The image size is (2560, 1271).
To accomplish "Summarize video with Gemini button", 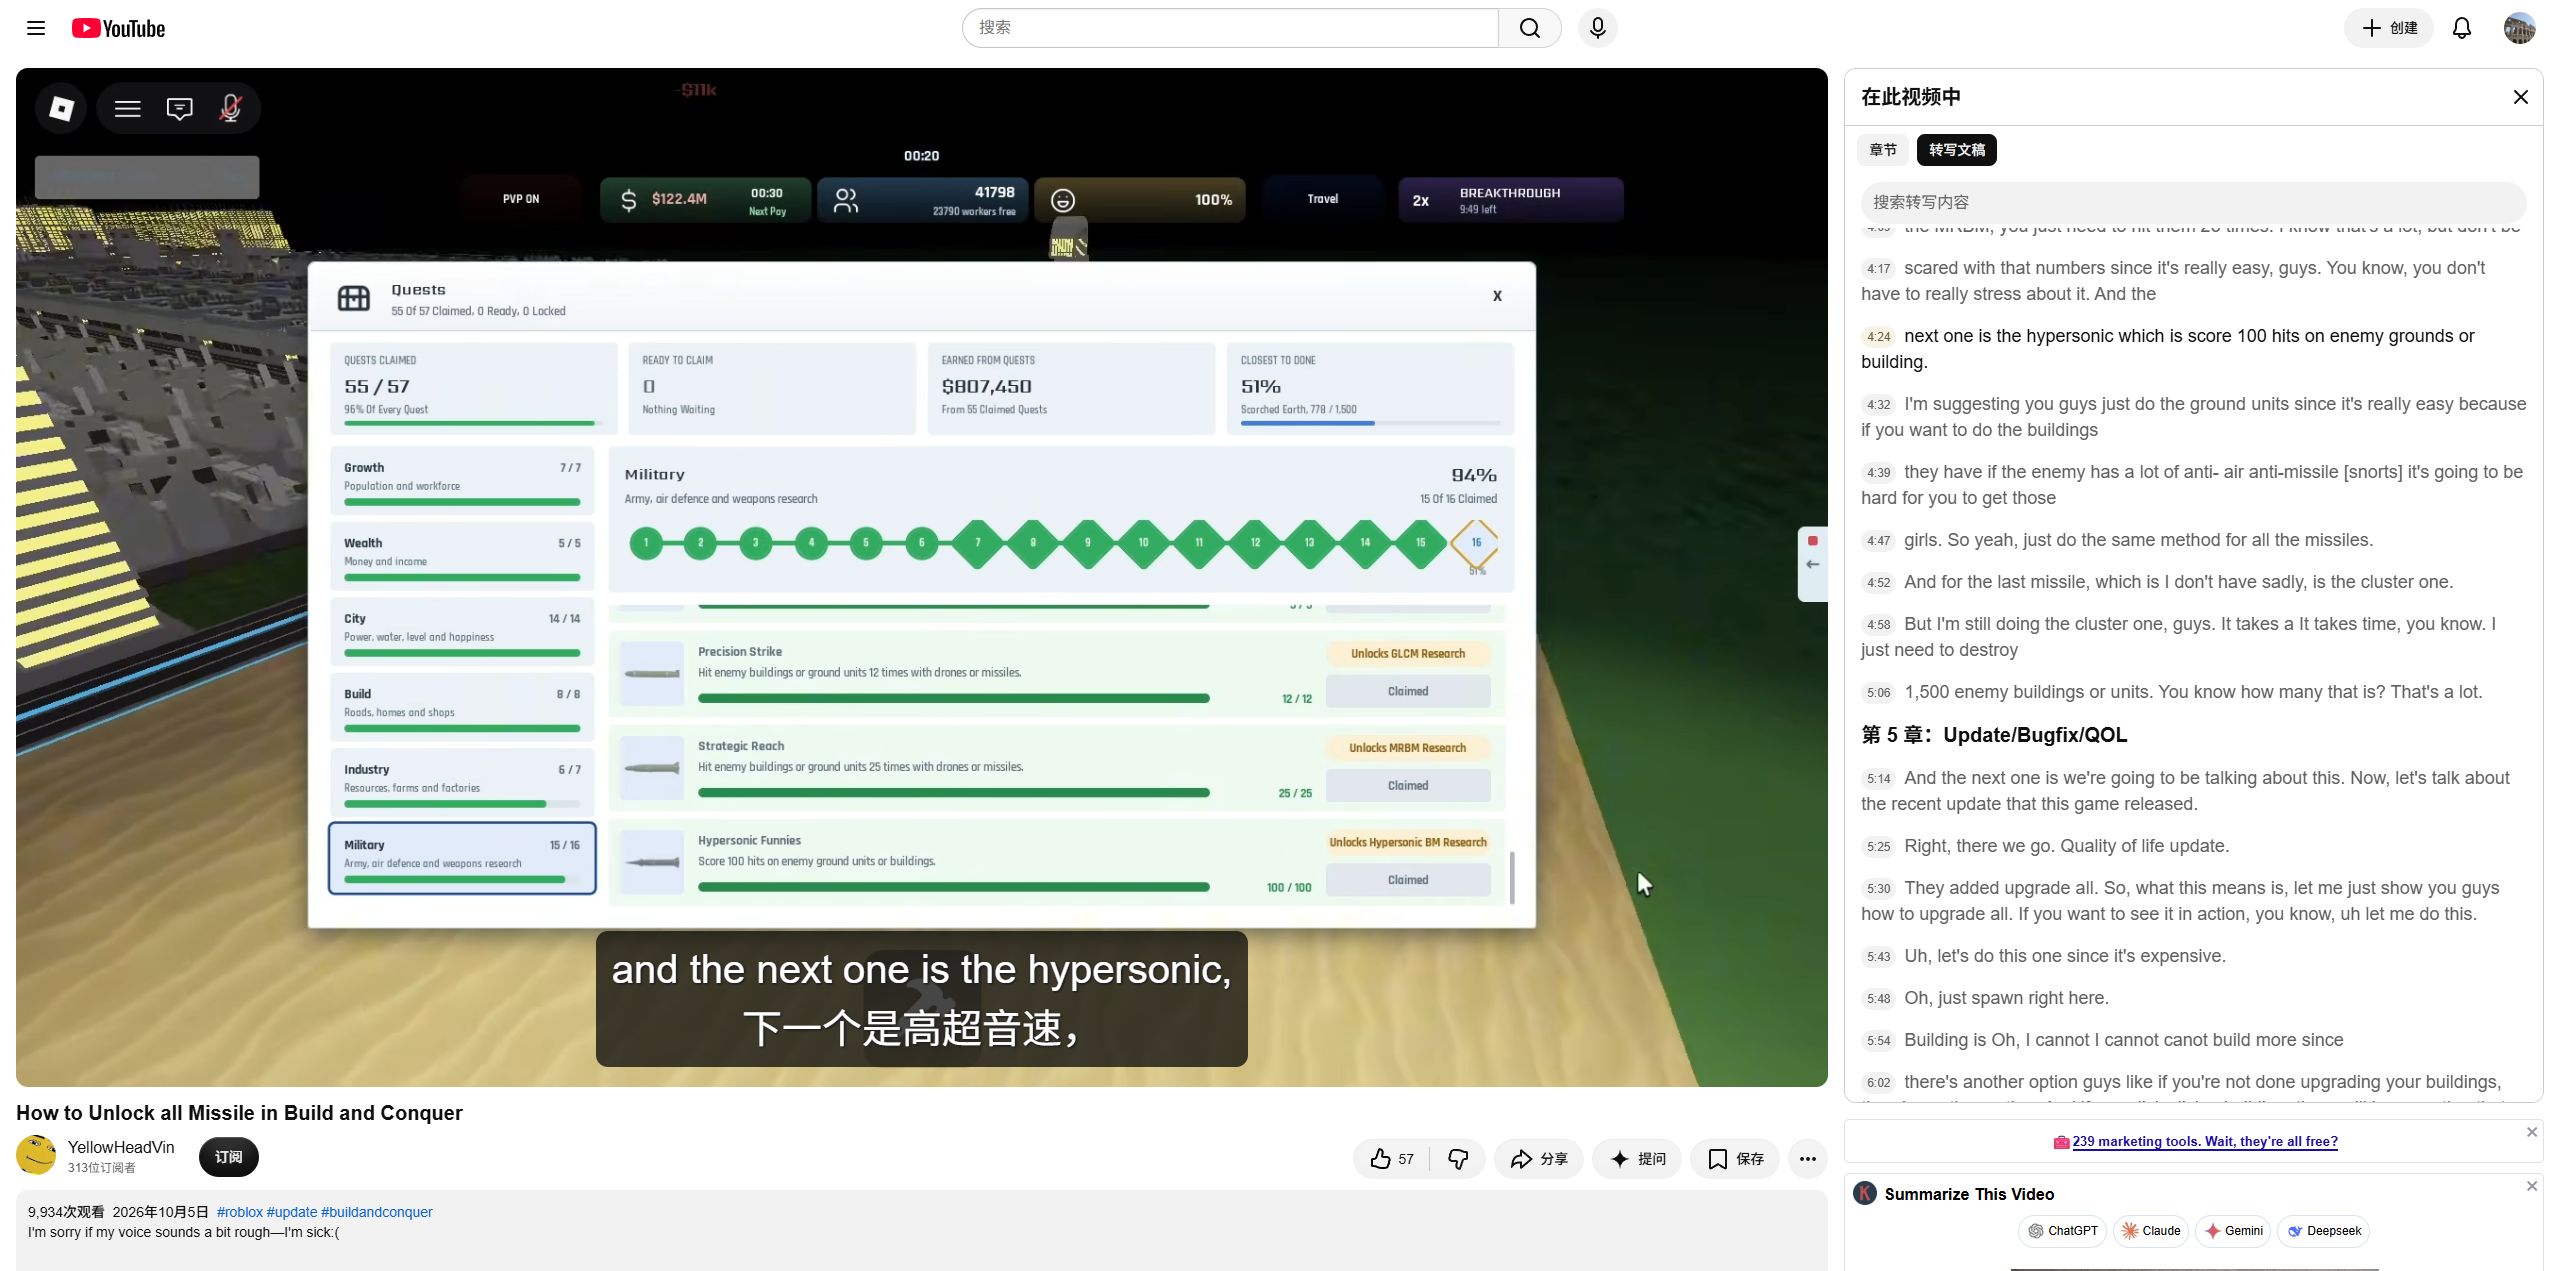I will click(2233, 1231).
